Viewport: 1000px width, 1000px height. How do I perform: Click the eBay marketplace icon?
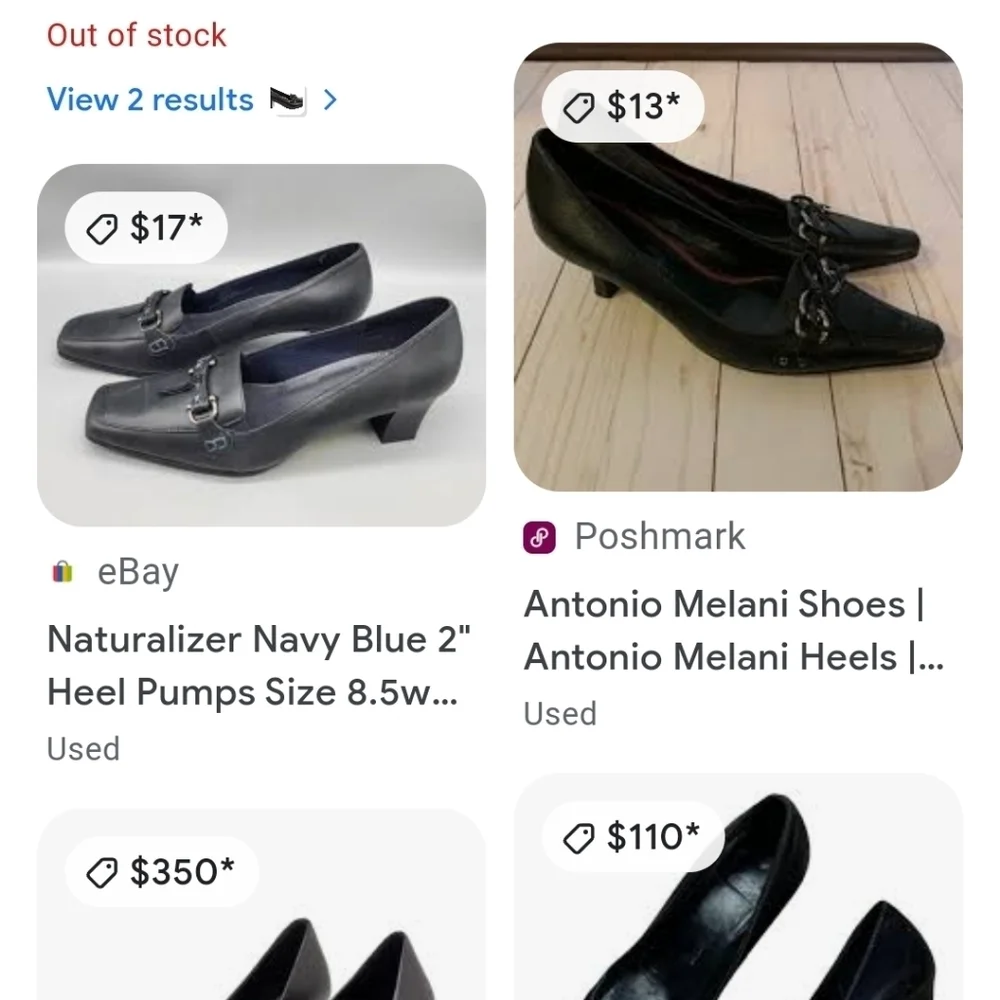pos(63,571)
